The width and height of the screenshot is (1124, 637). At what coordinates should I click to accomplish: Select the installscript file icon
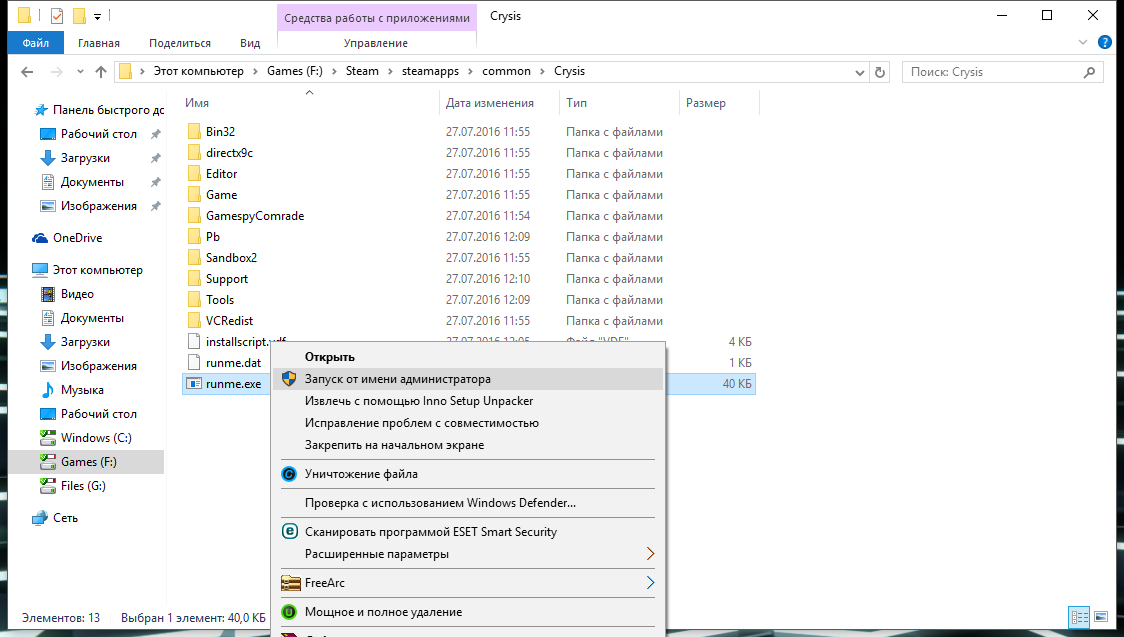(194, 342)
